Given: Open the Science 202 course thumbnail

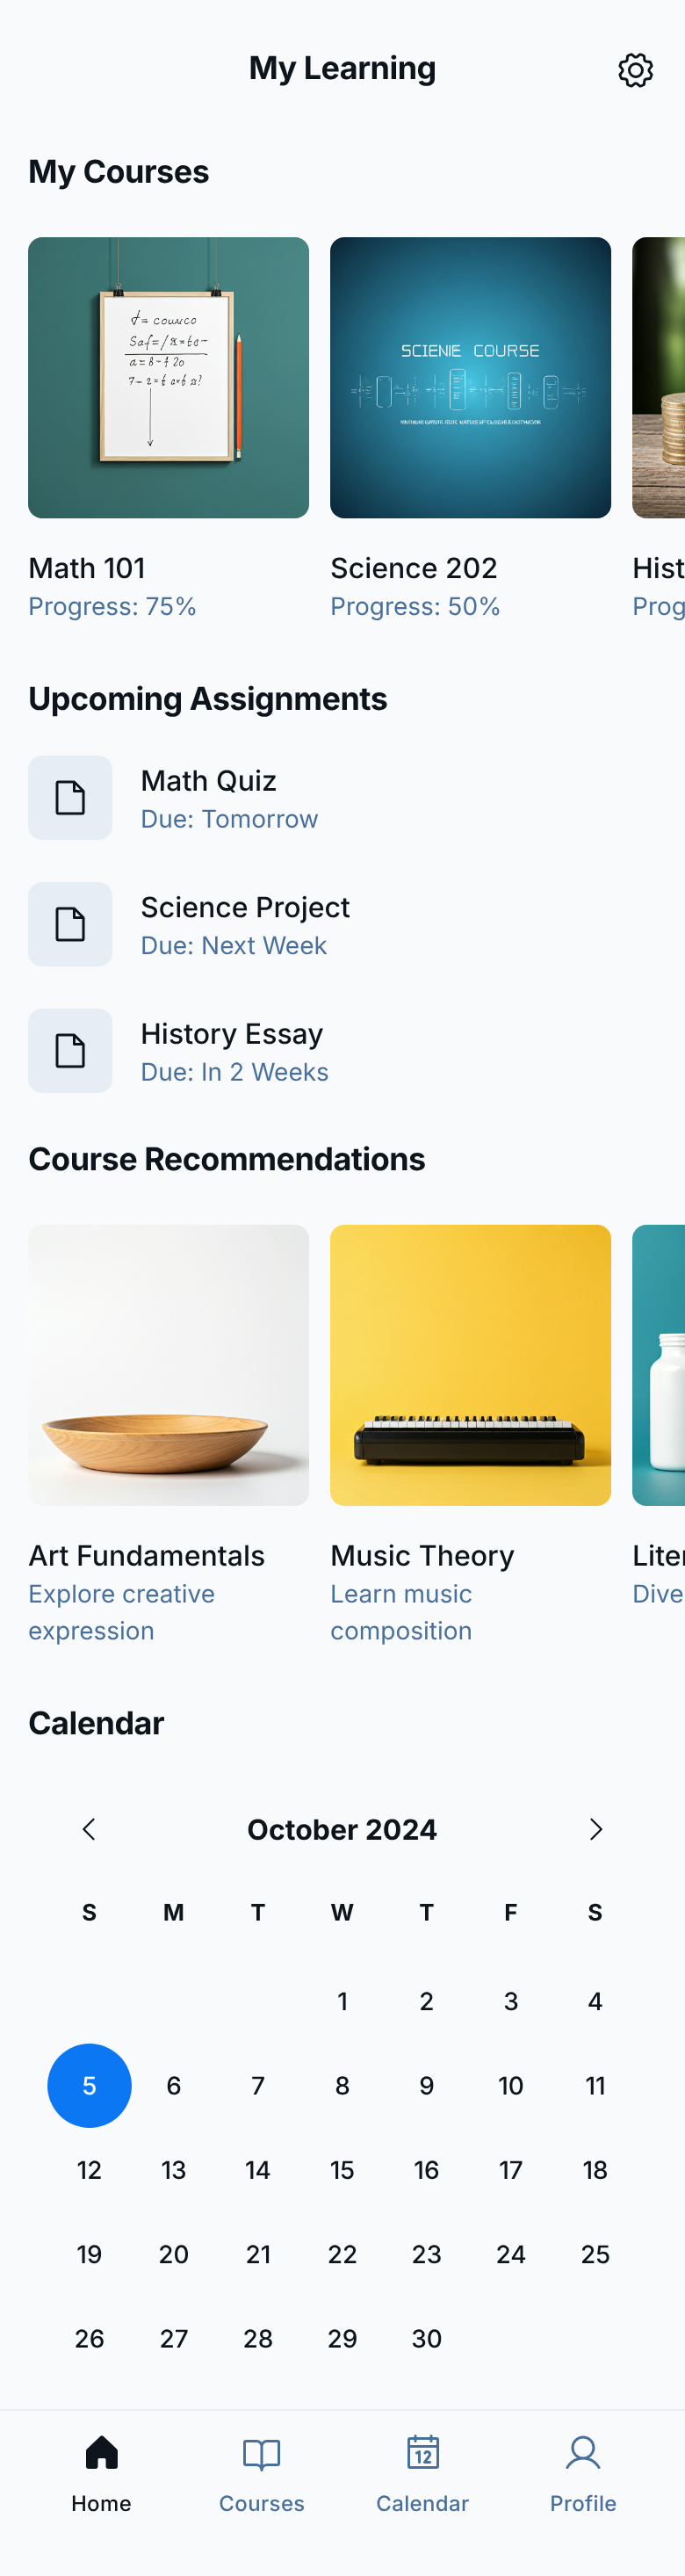Looking at the screenshot, I should pos(470,378).
